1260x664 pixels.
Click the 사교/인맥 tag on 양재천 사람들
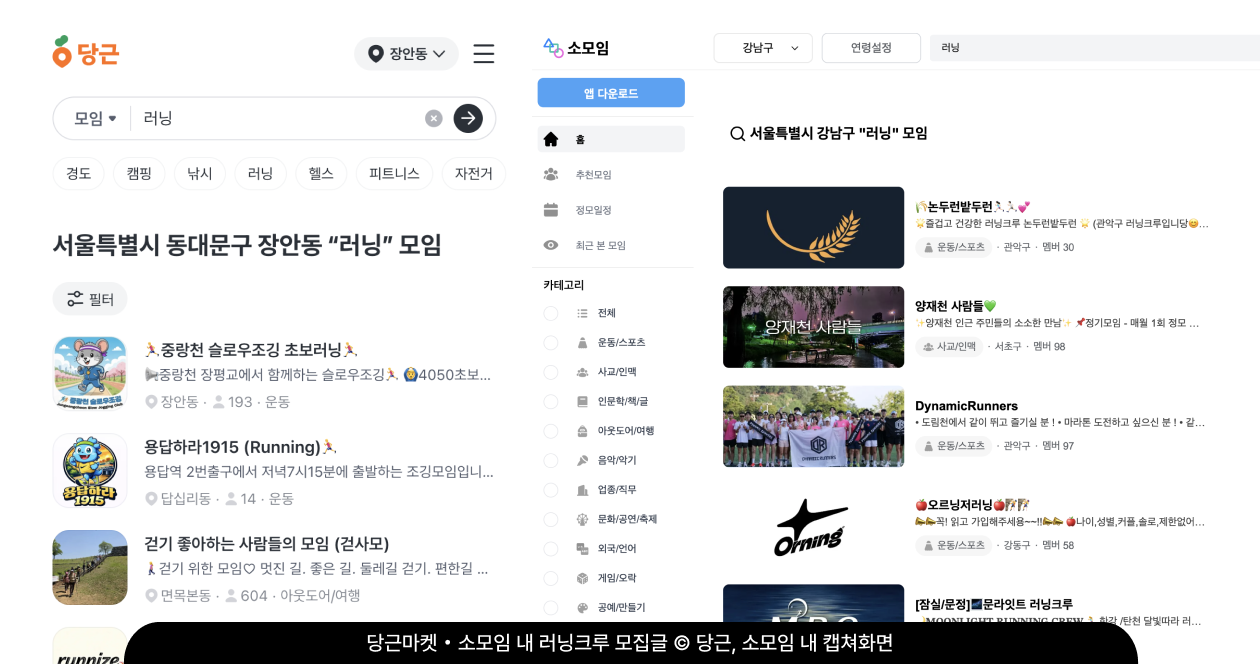coord(949,347)
